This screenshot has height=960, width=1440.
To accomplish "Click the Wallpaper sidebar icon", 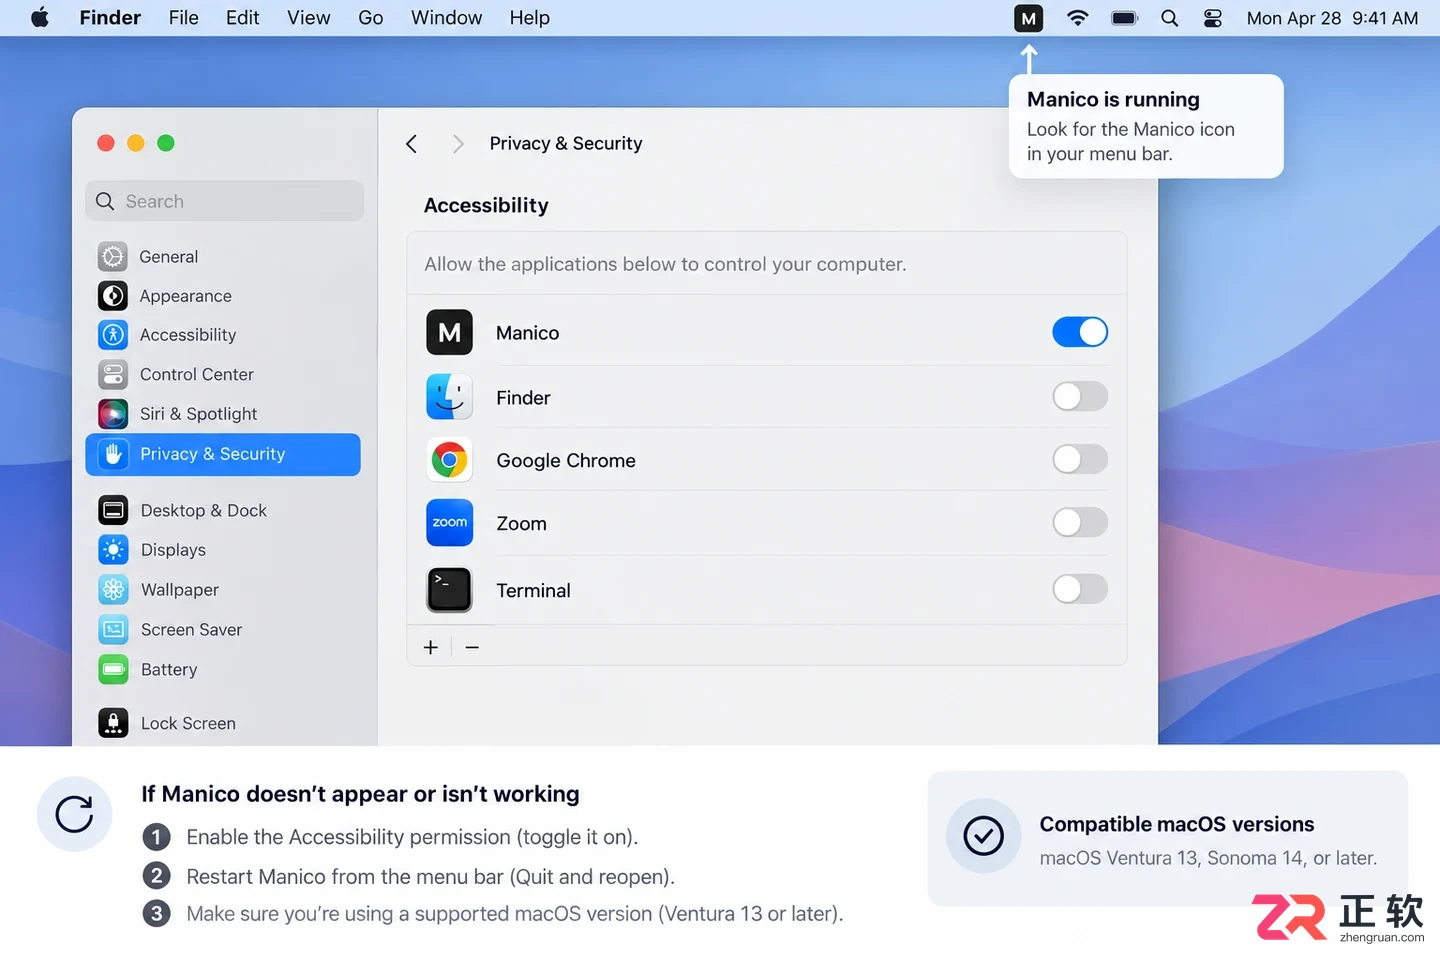I will coord(113,590).
